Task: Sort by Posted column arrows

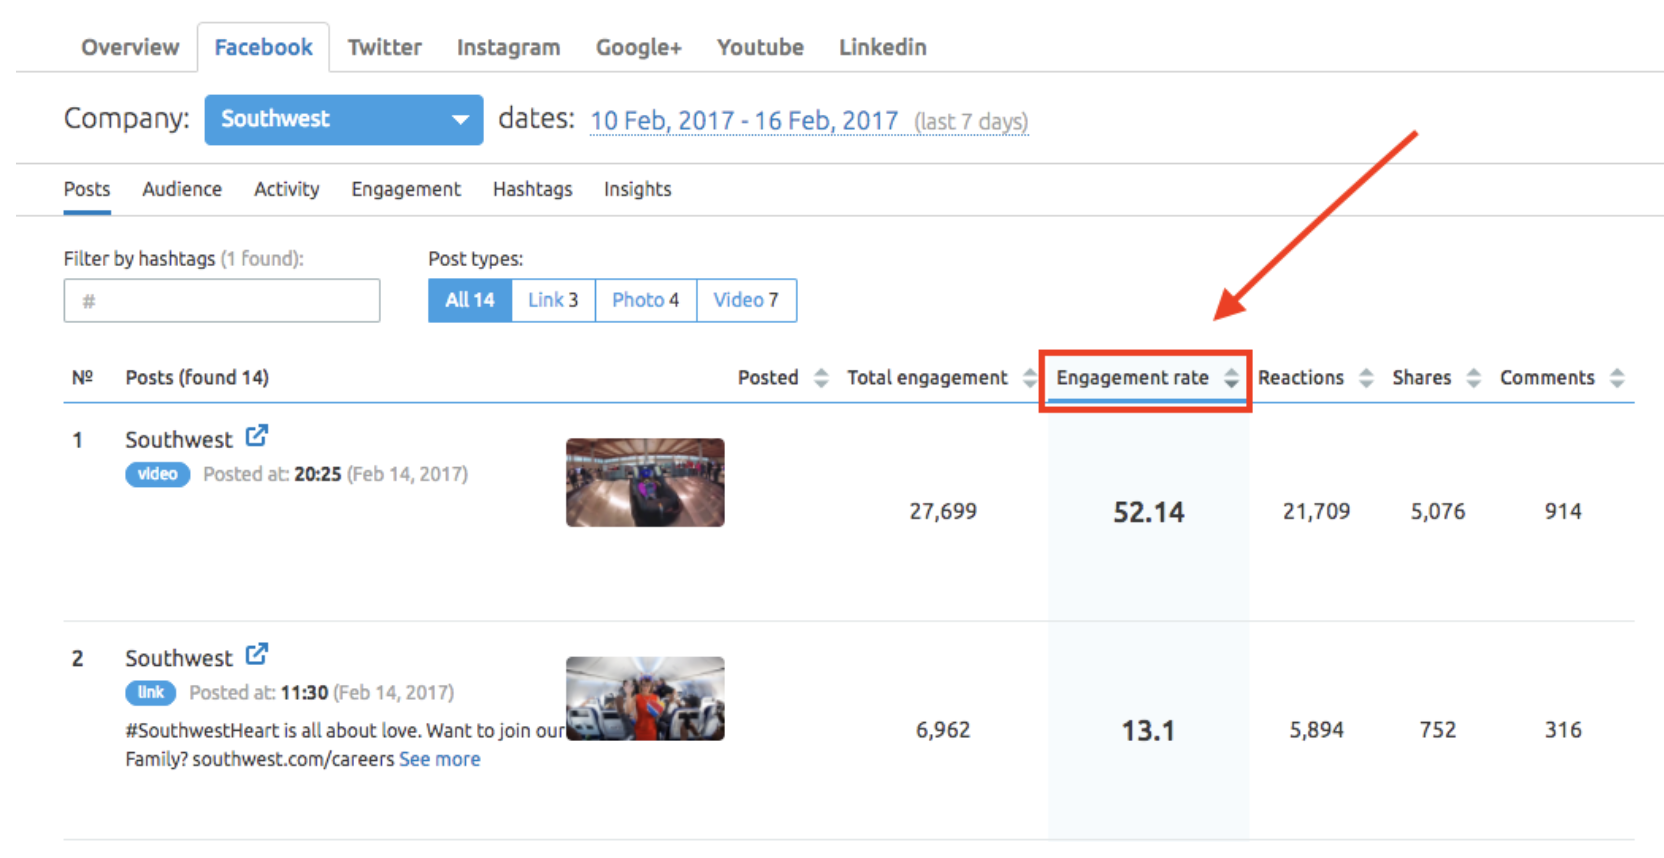Action: point(821,378)
